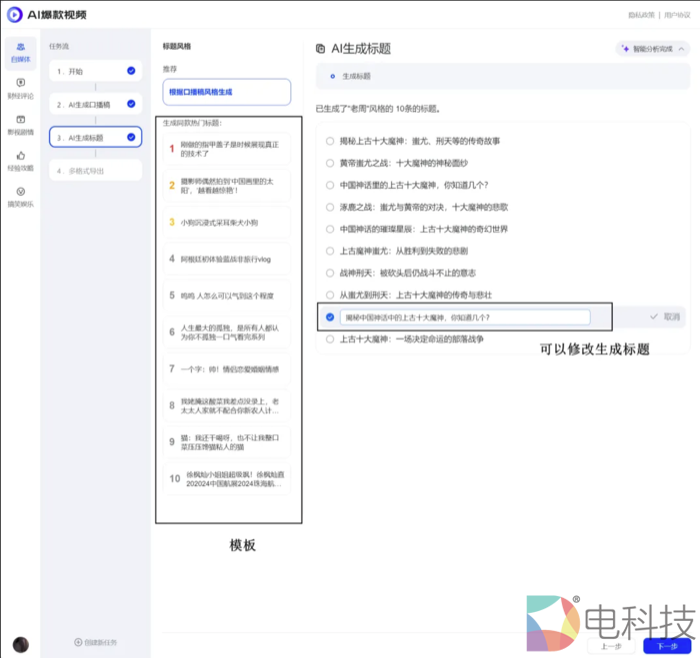Screen dimensions: 700x658
Task: Open the 自媒体 sidebar category
Action: coord(20,52)
